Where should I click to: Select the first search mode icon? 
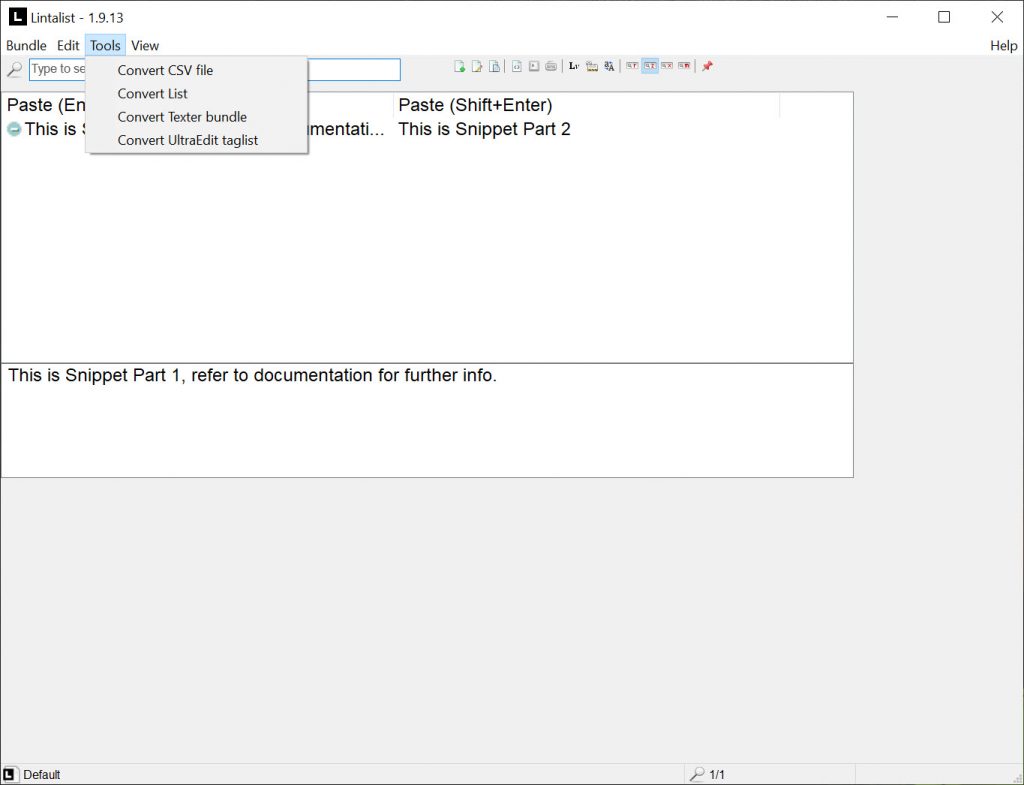click(632, 66)
